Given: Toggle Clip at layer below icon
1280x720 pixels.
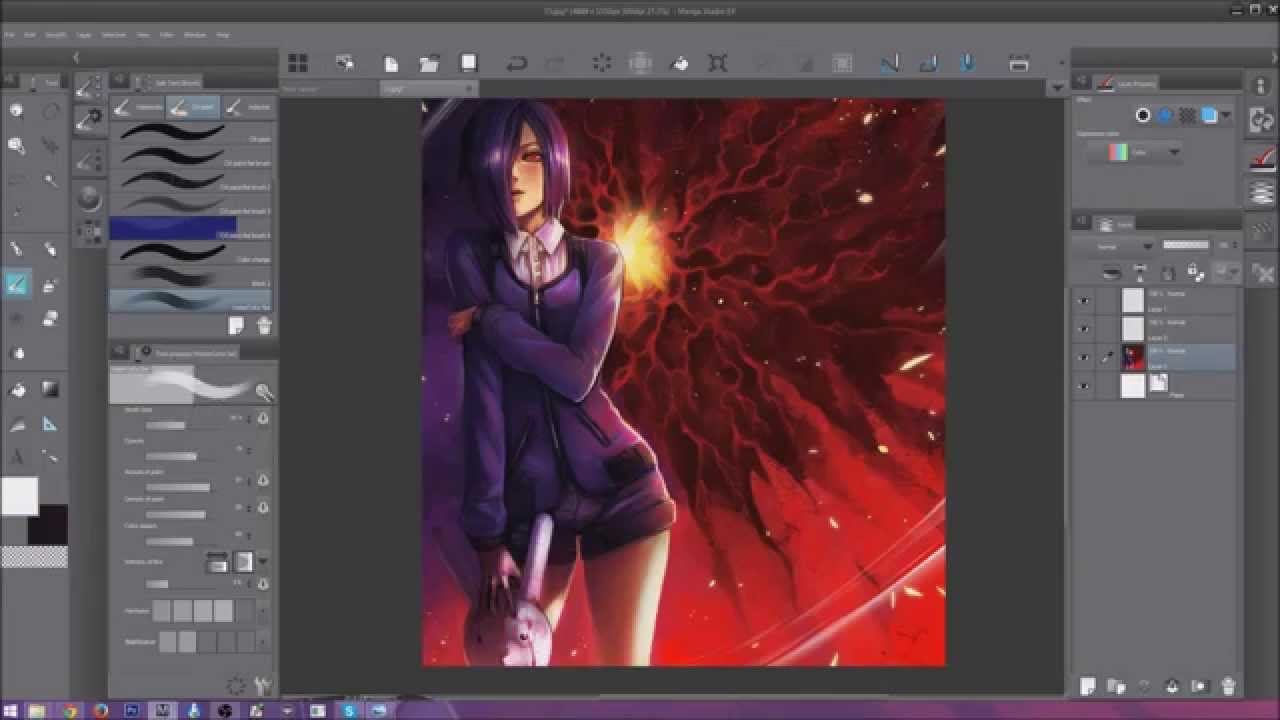Looking at the screenshot, I should pyautogui.click(x=1111, y=271).
